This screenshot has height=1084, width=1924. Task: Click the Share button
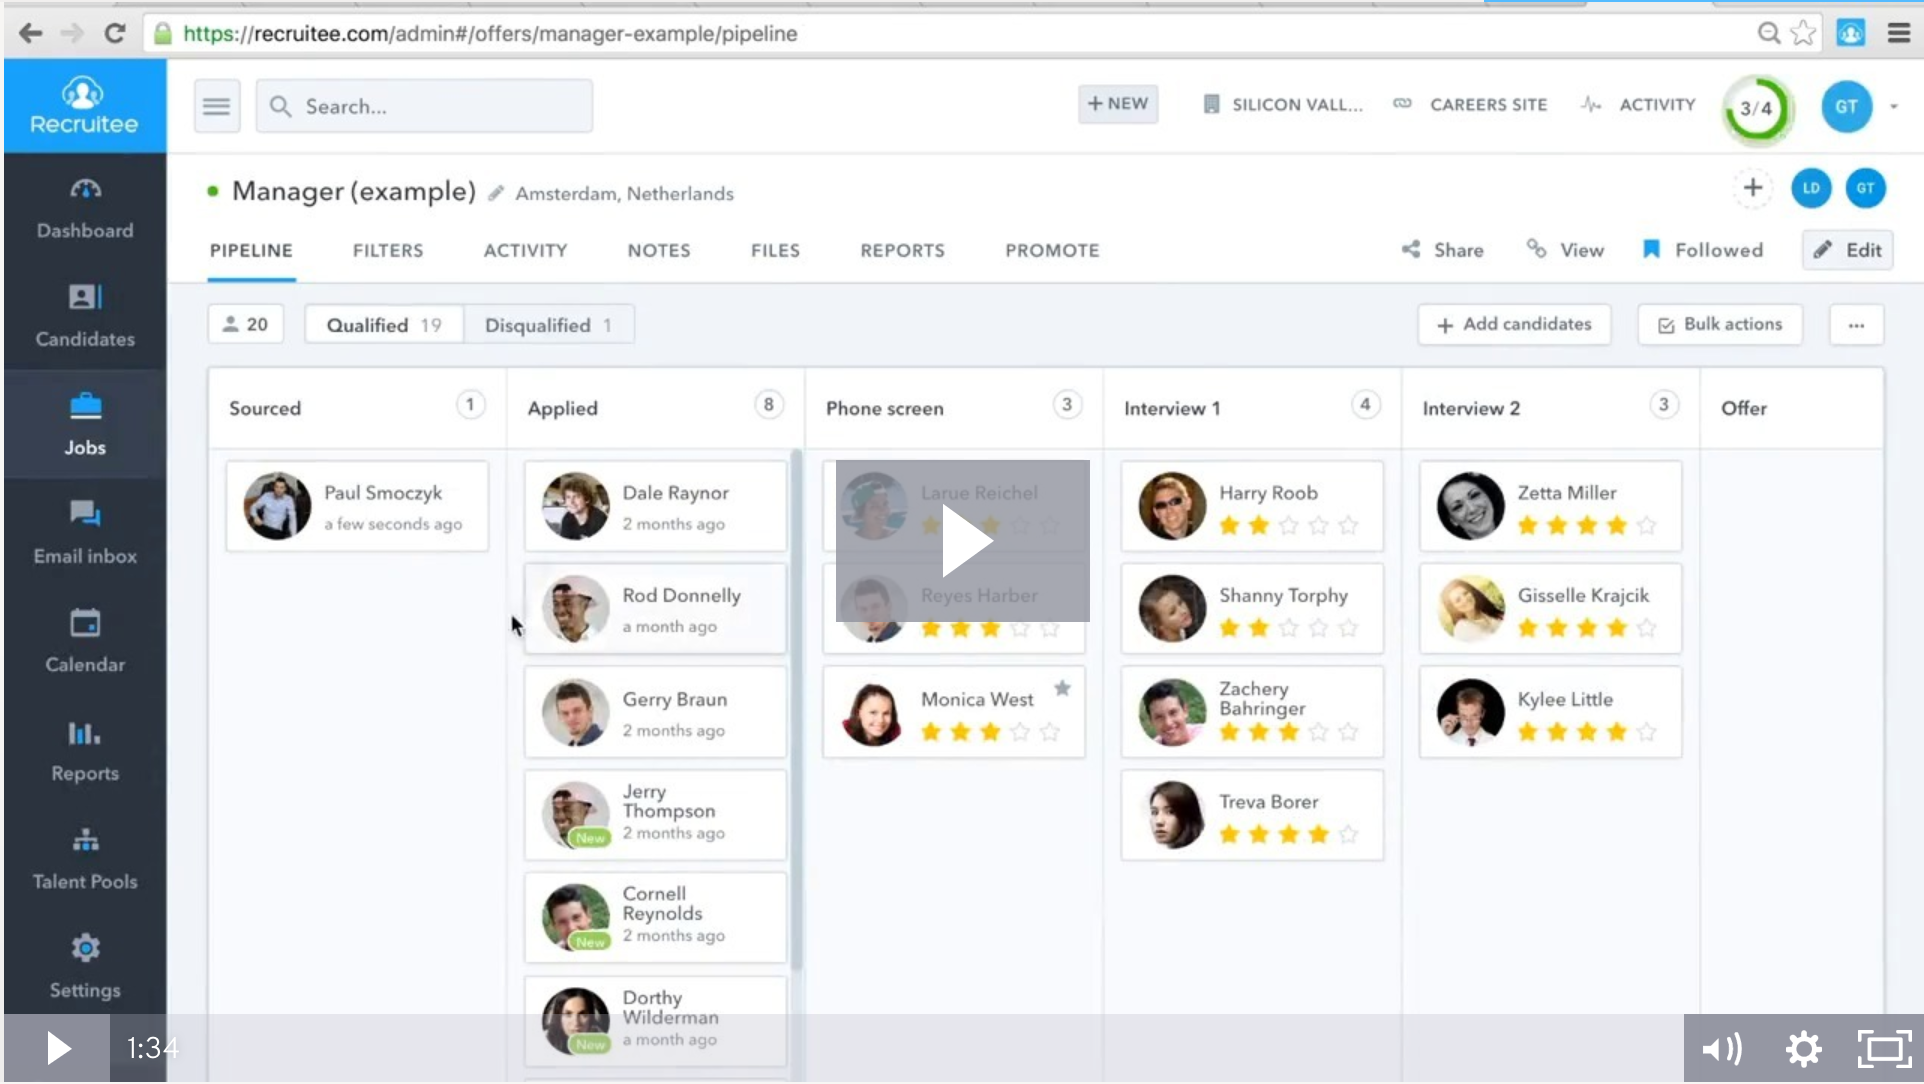tap(1443, 250)
